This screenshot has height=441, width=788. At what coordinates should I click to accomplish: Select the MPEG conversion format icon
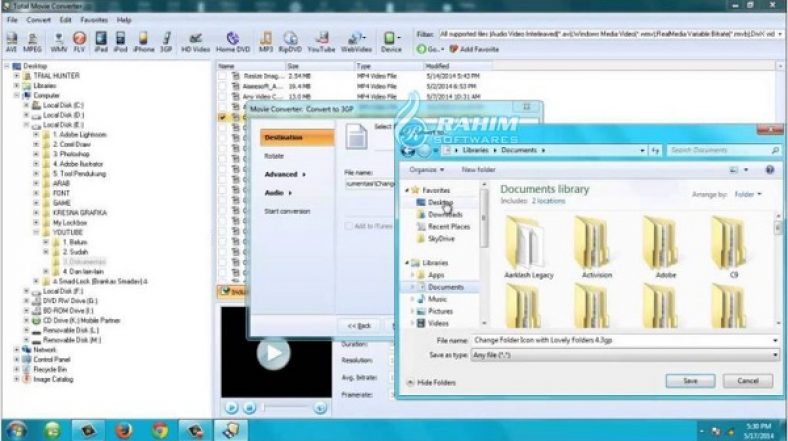pos(32,42)
